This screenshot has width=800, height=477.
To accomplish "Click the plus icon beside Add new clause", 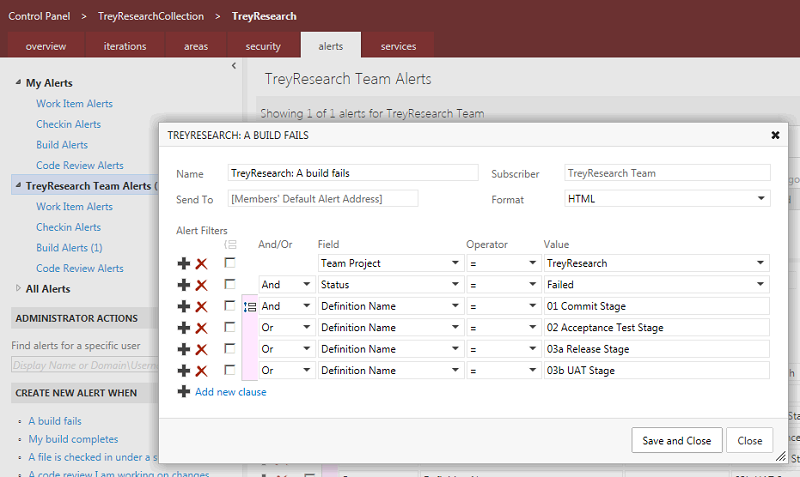I will (184, 392).
